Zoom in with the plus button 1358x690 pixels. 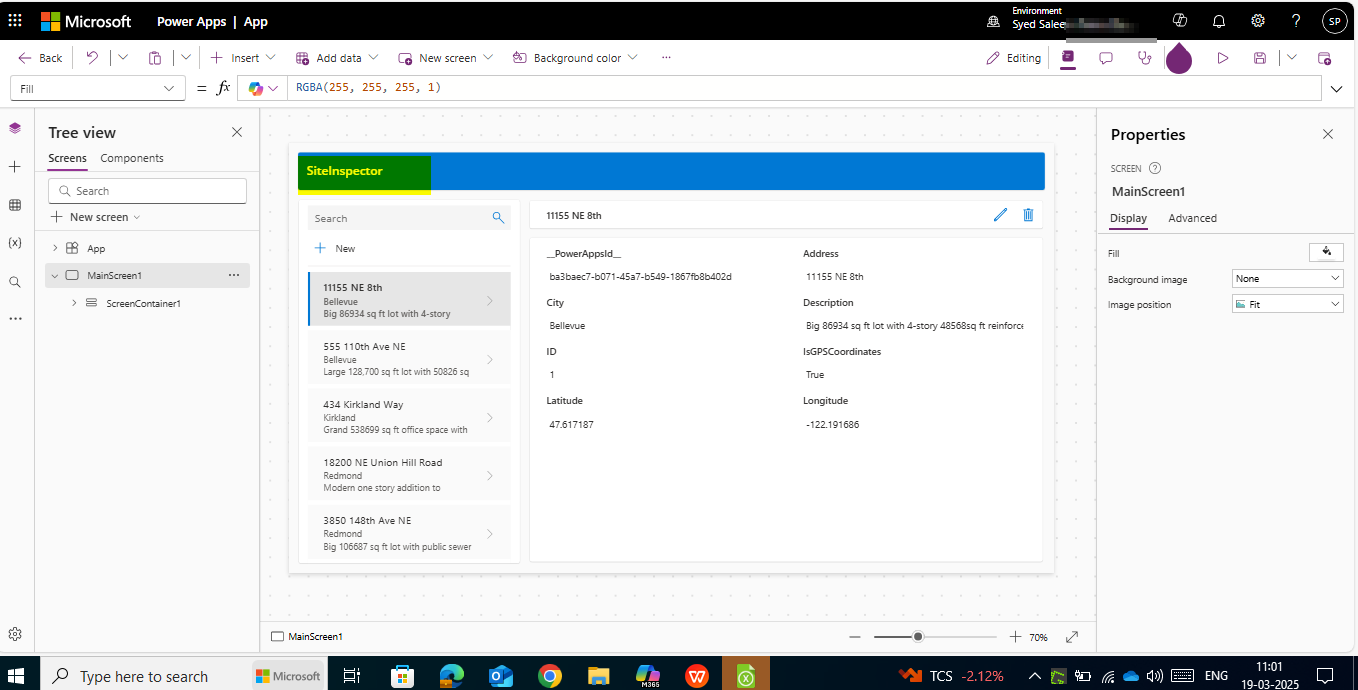[x=1015, y=637]
